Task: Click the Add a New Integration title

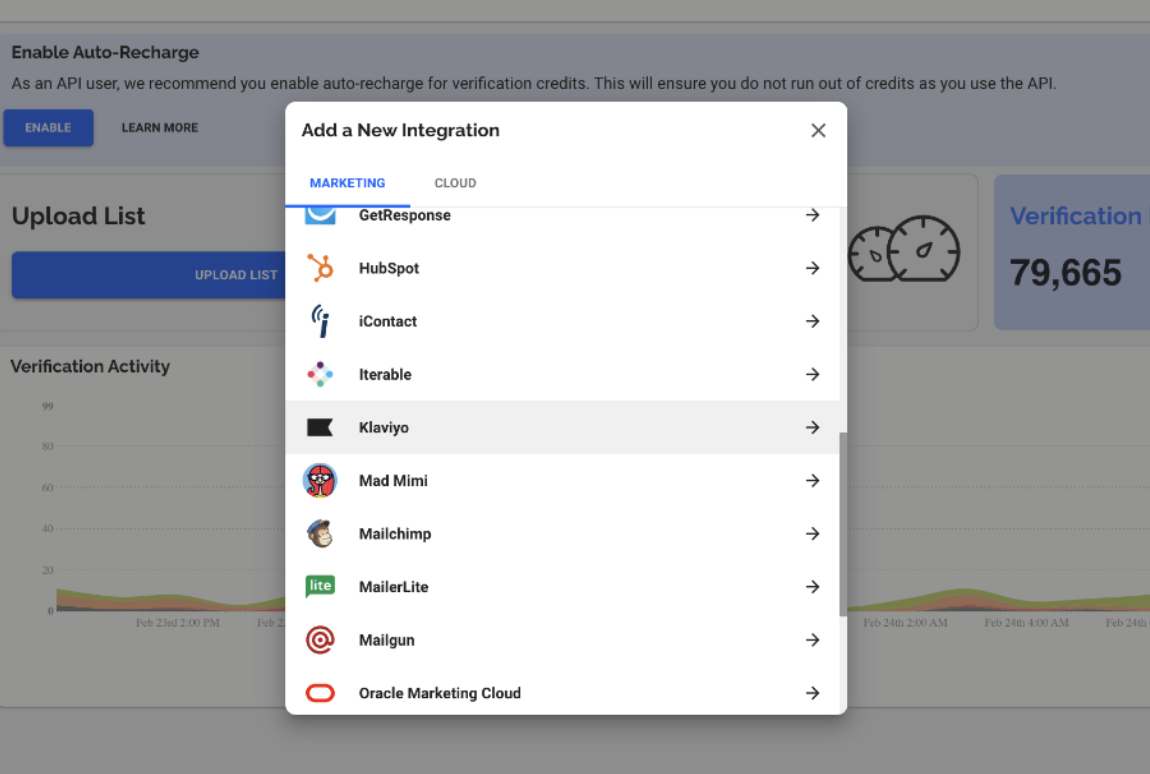Action: coord(400,130)
